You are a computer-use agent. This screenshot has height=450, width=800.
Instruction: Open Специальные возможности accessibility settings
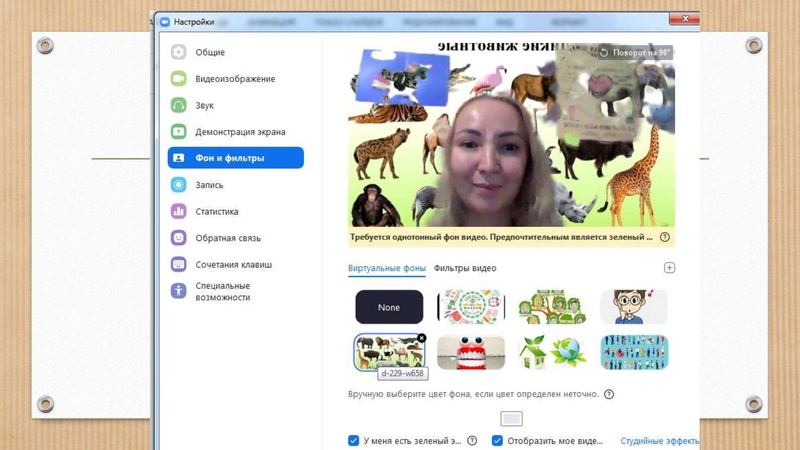(x=222, y=291)
